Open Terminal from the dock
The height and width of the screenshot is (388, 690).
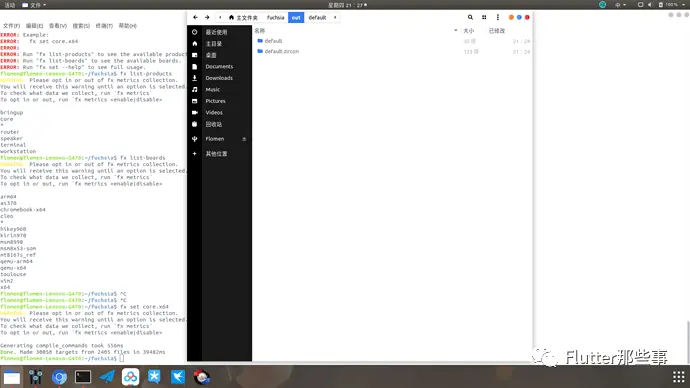pyautogui.click(x=83, y=377)
